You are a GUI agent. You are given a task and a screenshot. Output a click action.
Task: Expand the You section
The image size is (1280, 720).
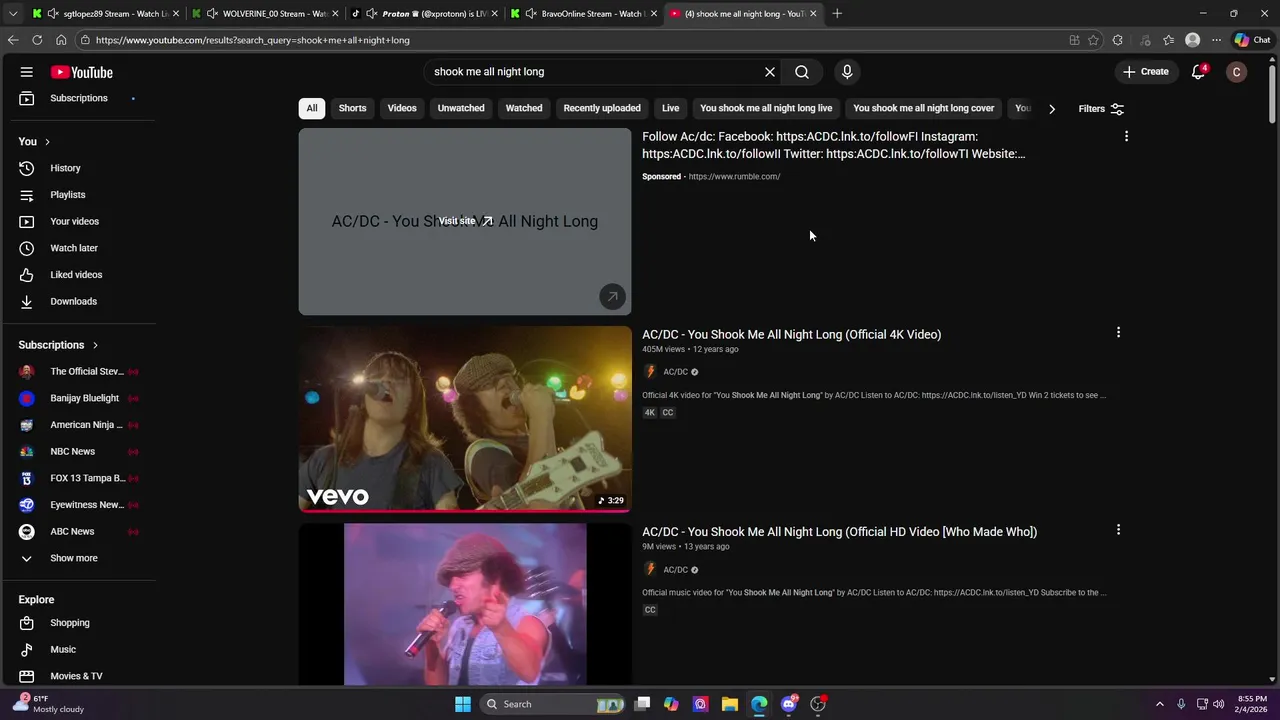pos(34,142)
